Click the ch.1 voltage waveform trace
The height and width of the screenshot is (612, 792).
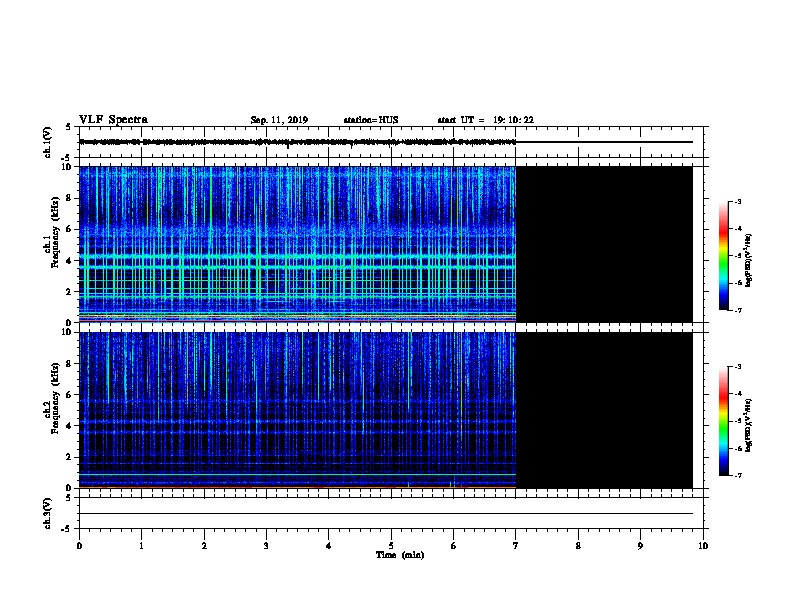(297, 142)
